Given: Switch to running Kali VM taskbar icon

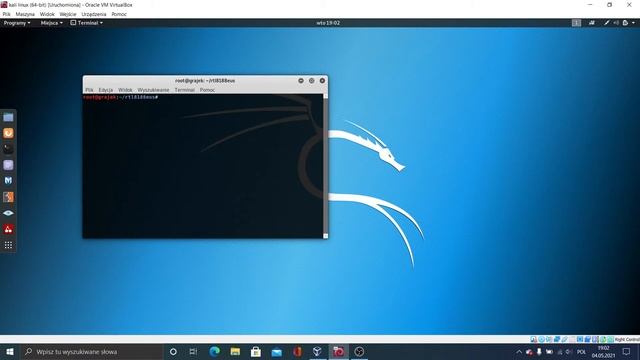Looking at the screenshot, I should [338, 351].
